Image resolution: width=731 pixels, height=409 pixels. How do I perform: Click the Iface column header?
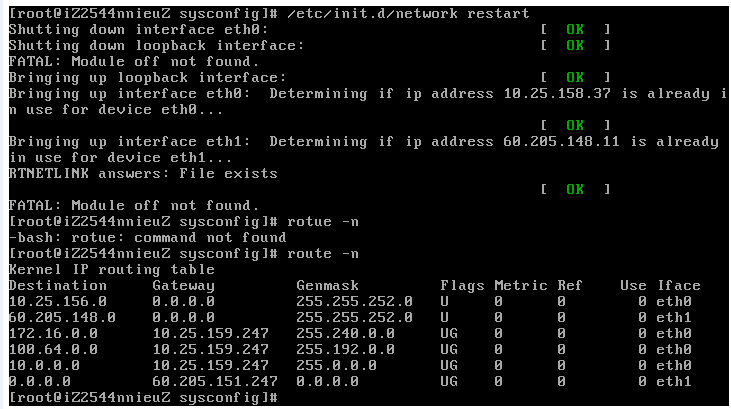point(679,285)
